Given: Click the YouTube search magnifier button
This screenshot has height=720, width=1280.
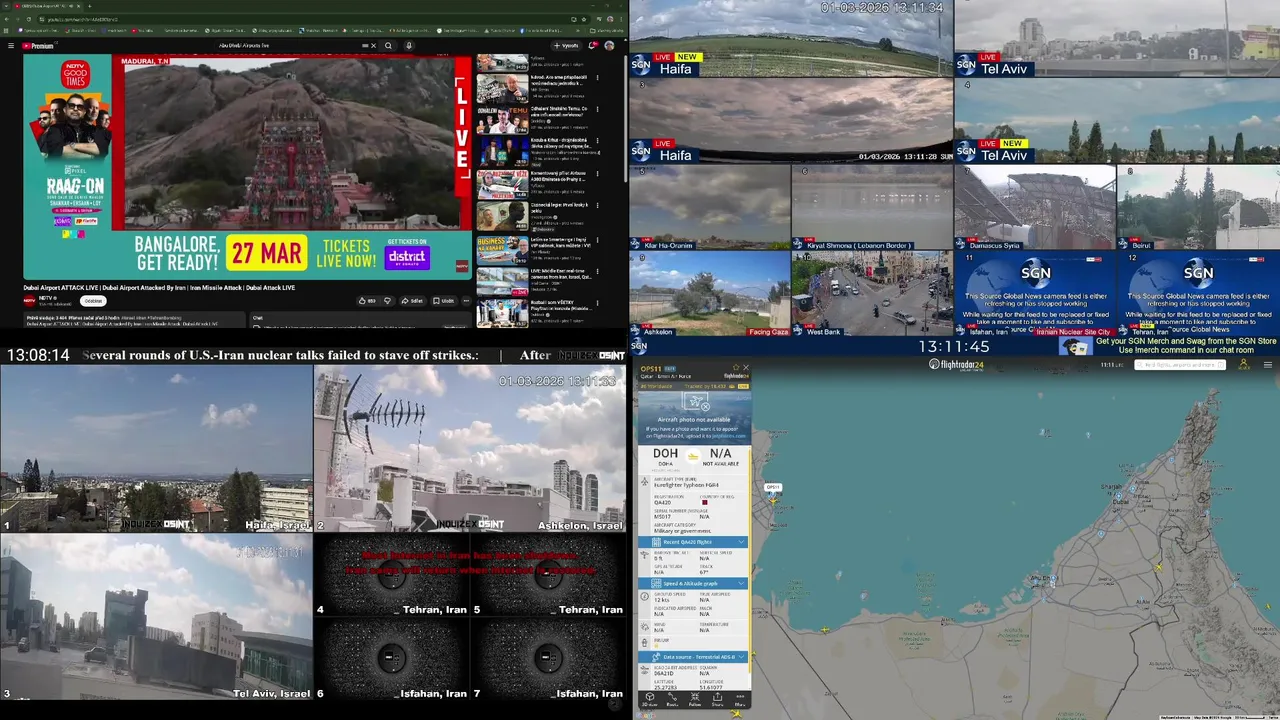Looking at the screenshot, I should pyautogui.click(x=388, y=45).
